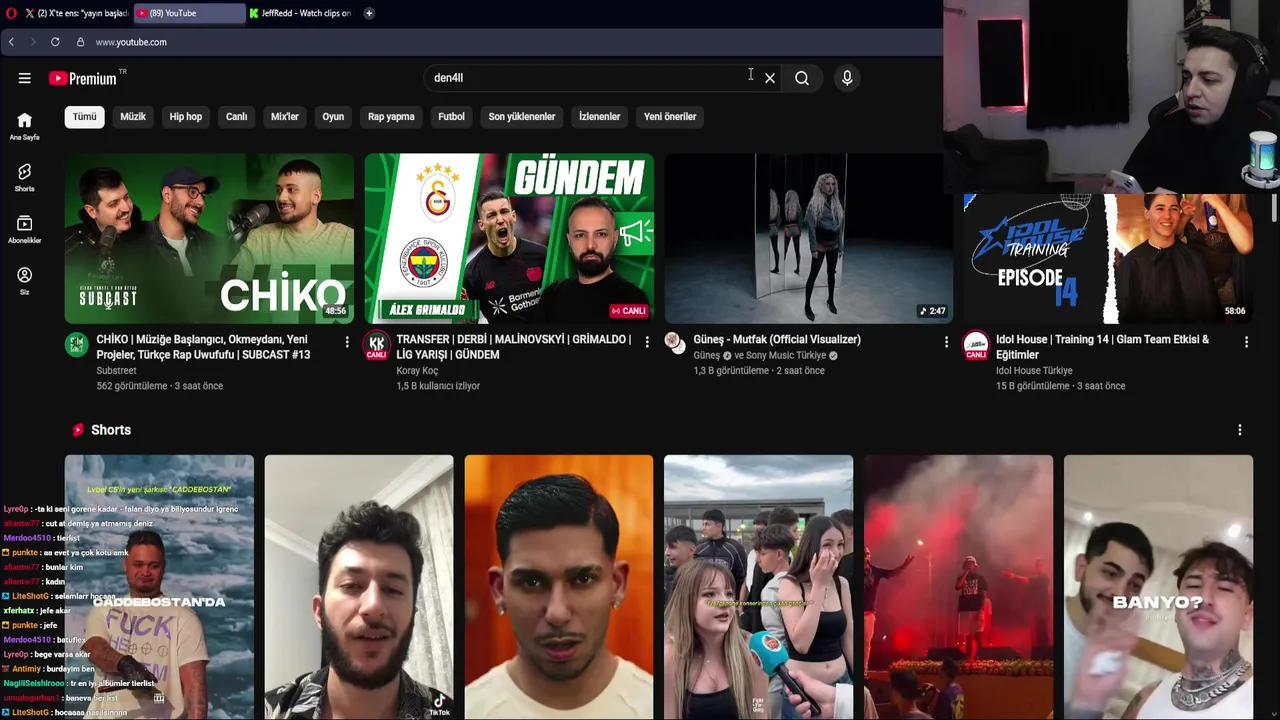Go to the Idol House Türkiye channel name link
The image size is (1280, 720).
click(1034, 371)
